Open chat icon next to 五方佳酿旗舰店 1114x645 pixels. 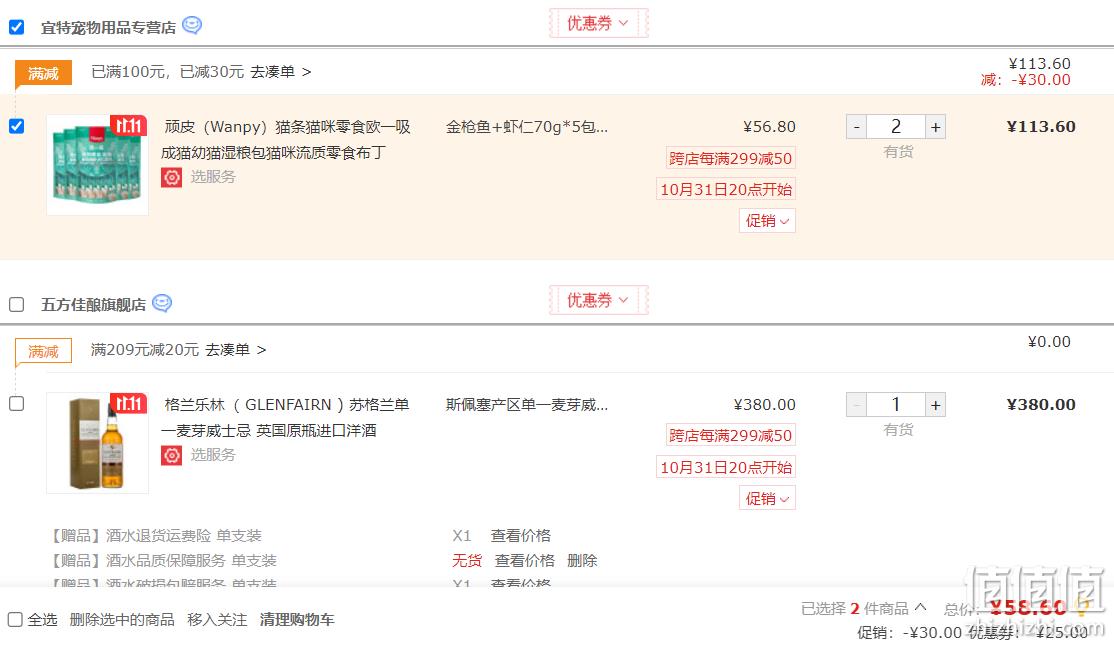tap(162, 303)
